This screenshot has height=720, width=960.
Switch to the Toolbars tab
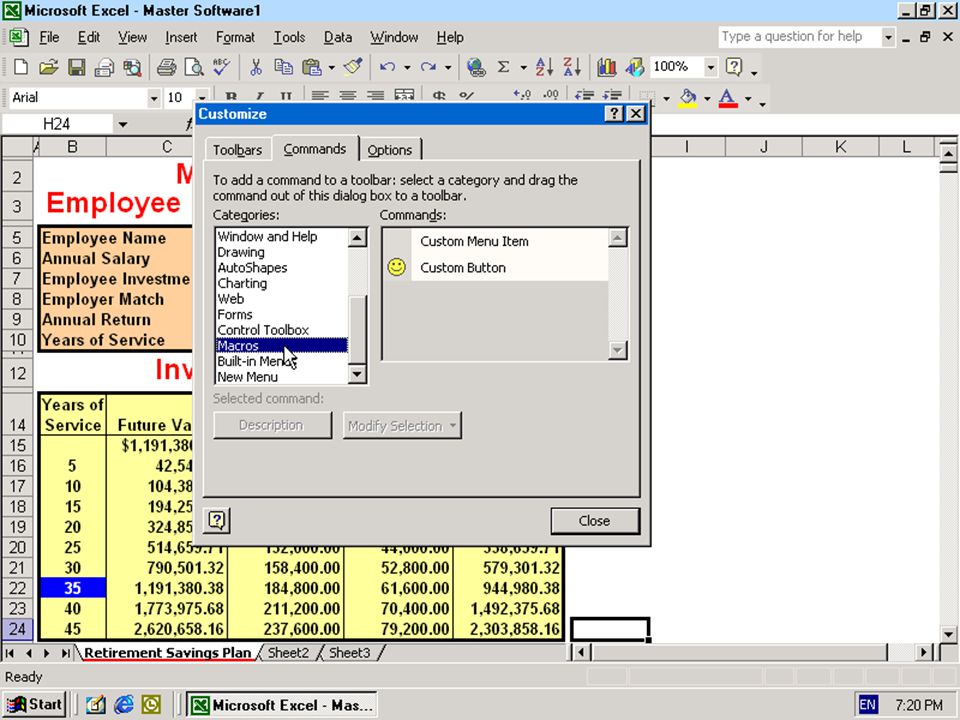point(238,150)
